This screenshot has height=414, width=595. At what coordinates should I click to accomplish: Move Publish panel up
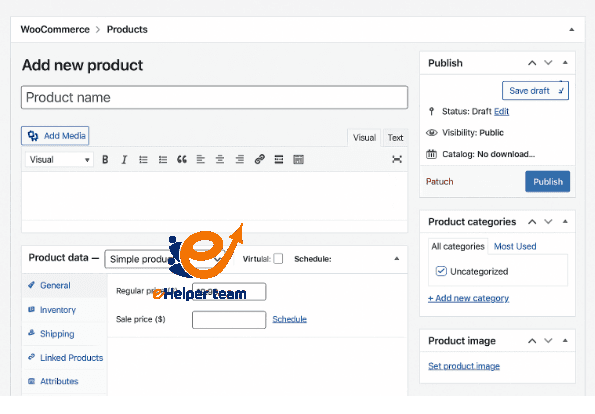coord(532,63)
